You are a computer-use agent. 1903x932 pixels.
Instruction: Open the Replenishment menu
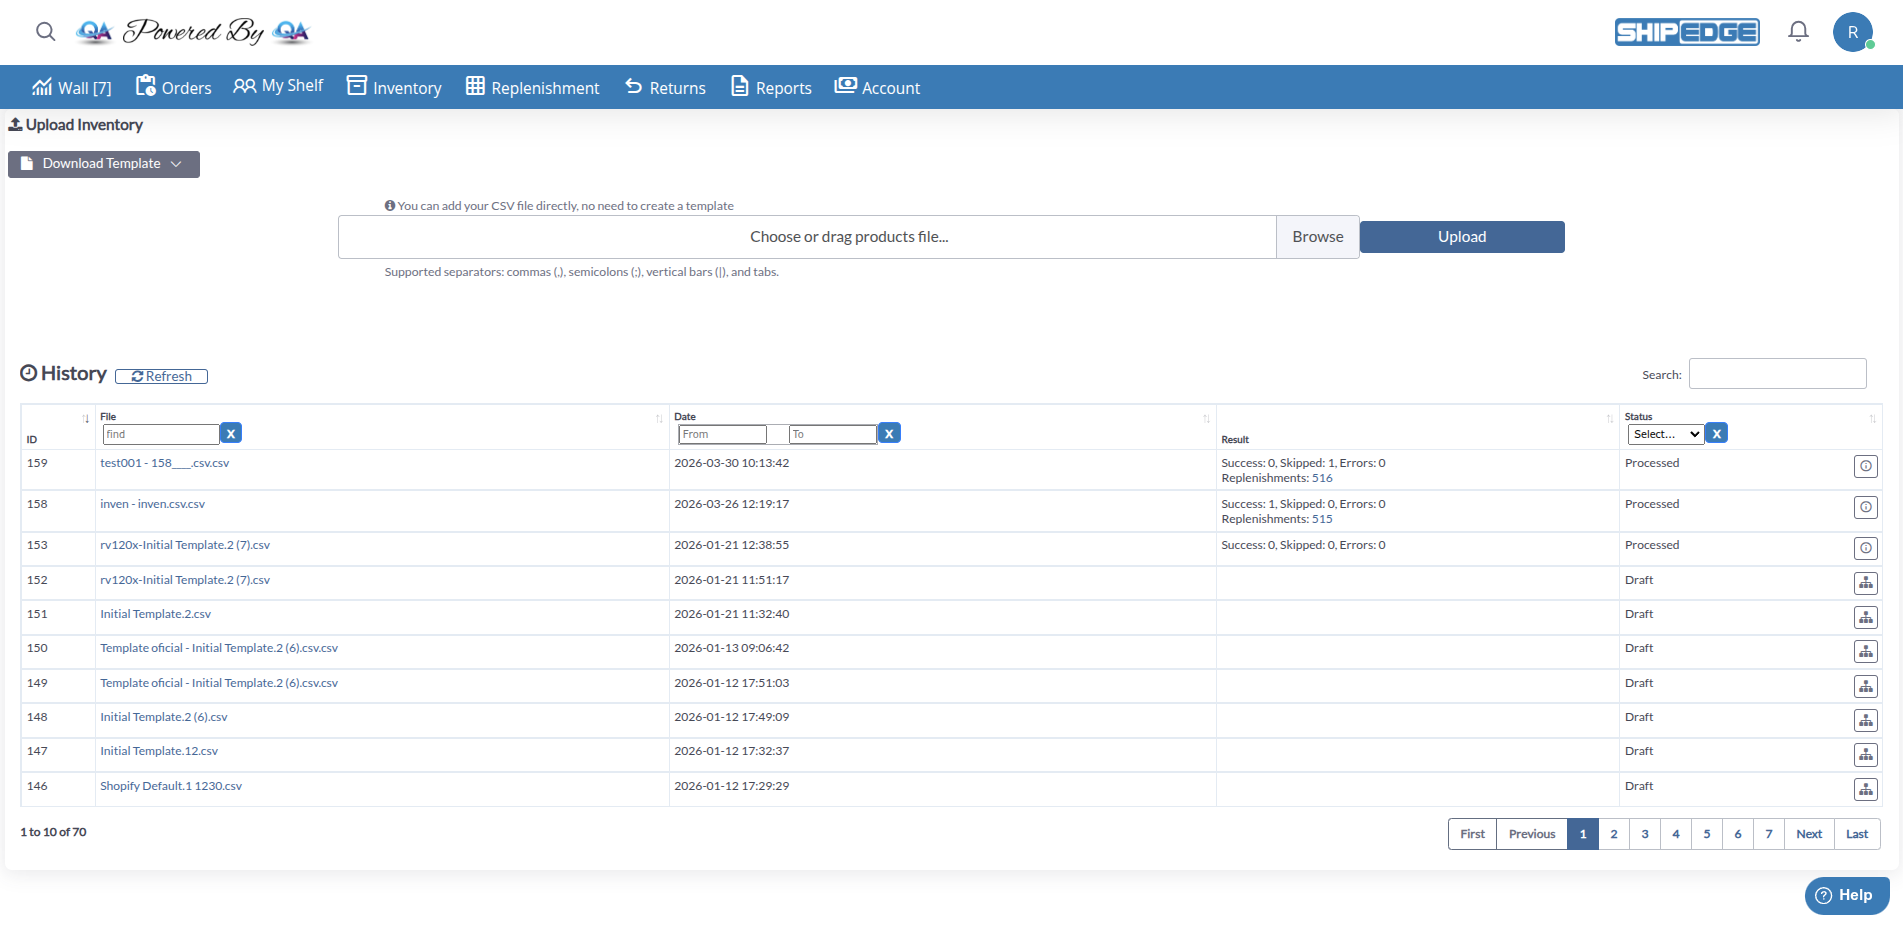(533, 88)
